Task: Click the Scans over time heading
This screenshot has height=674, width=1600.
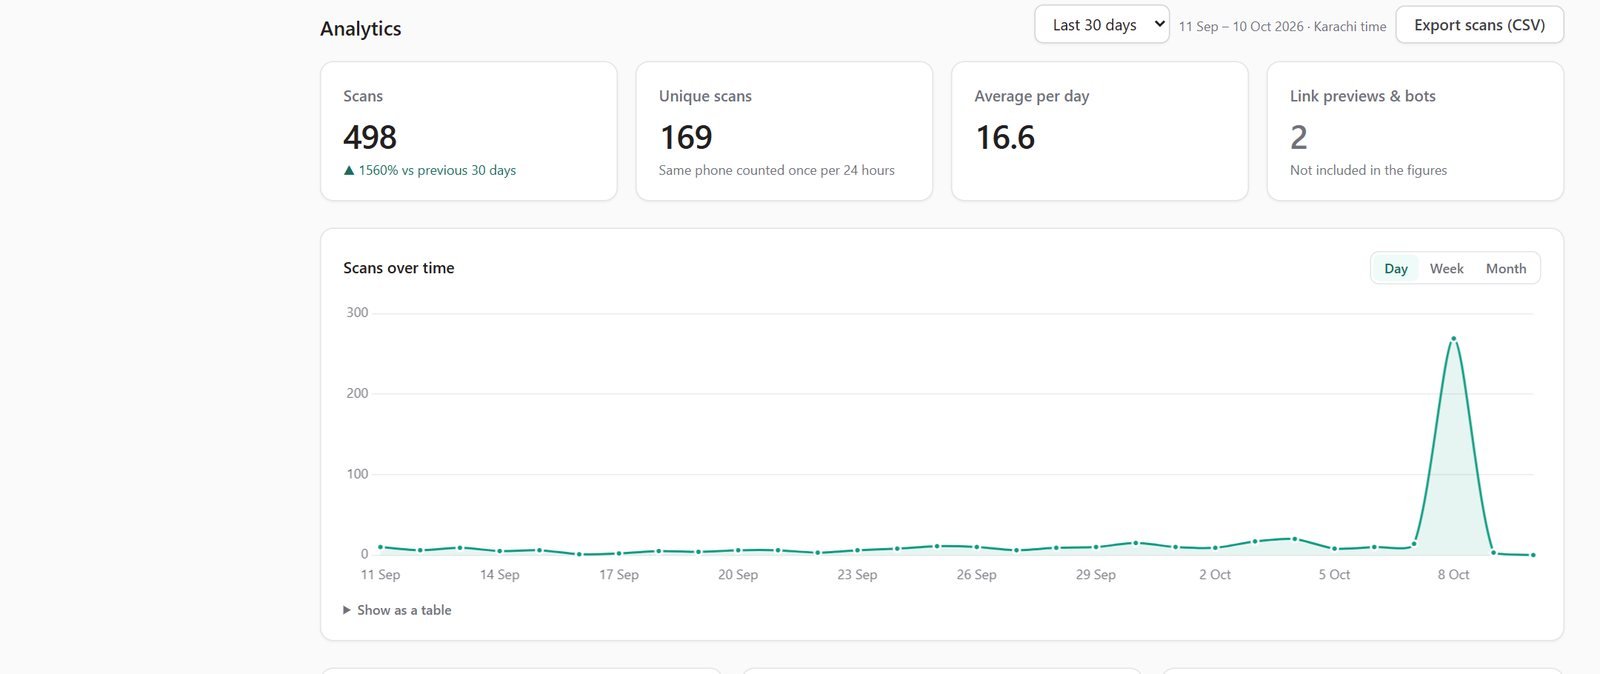Action: pyautogui.click(x=399, y=268)
